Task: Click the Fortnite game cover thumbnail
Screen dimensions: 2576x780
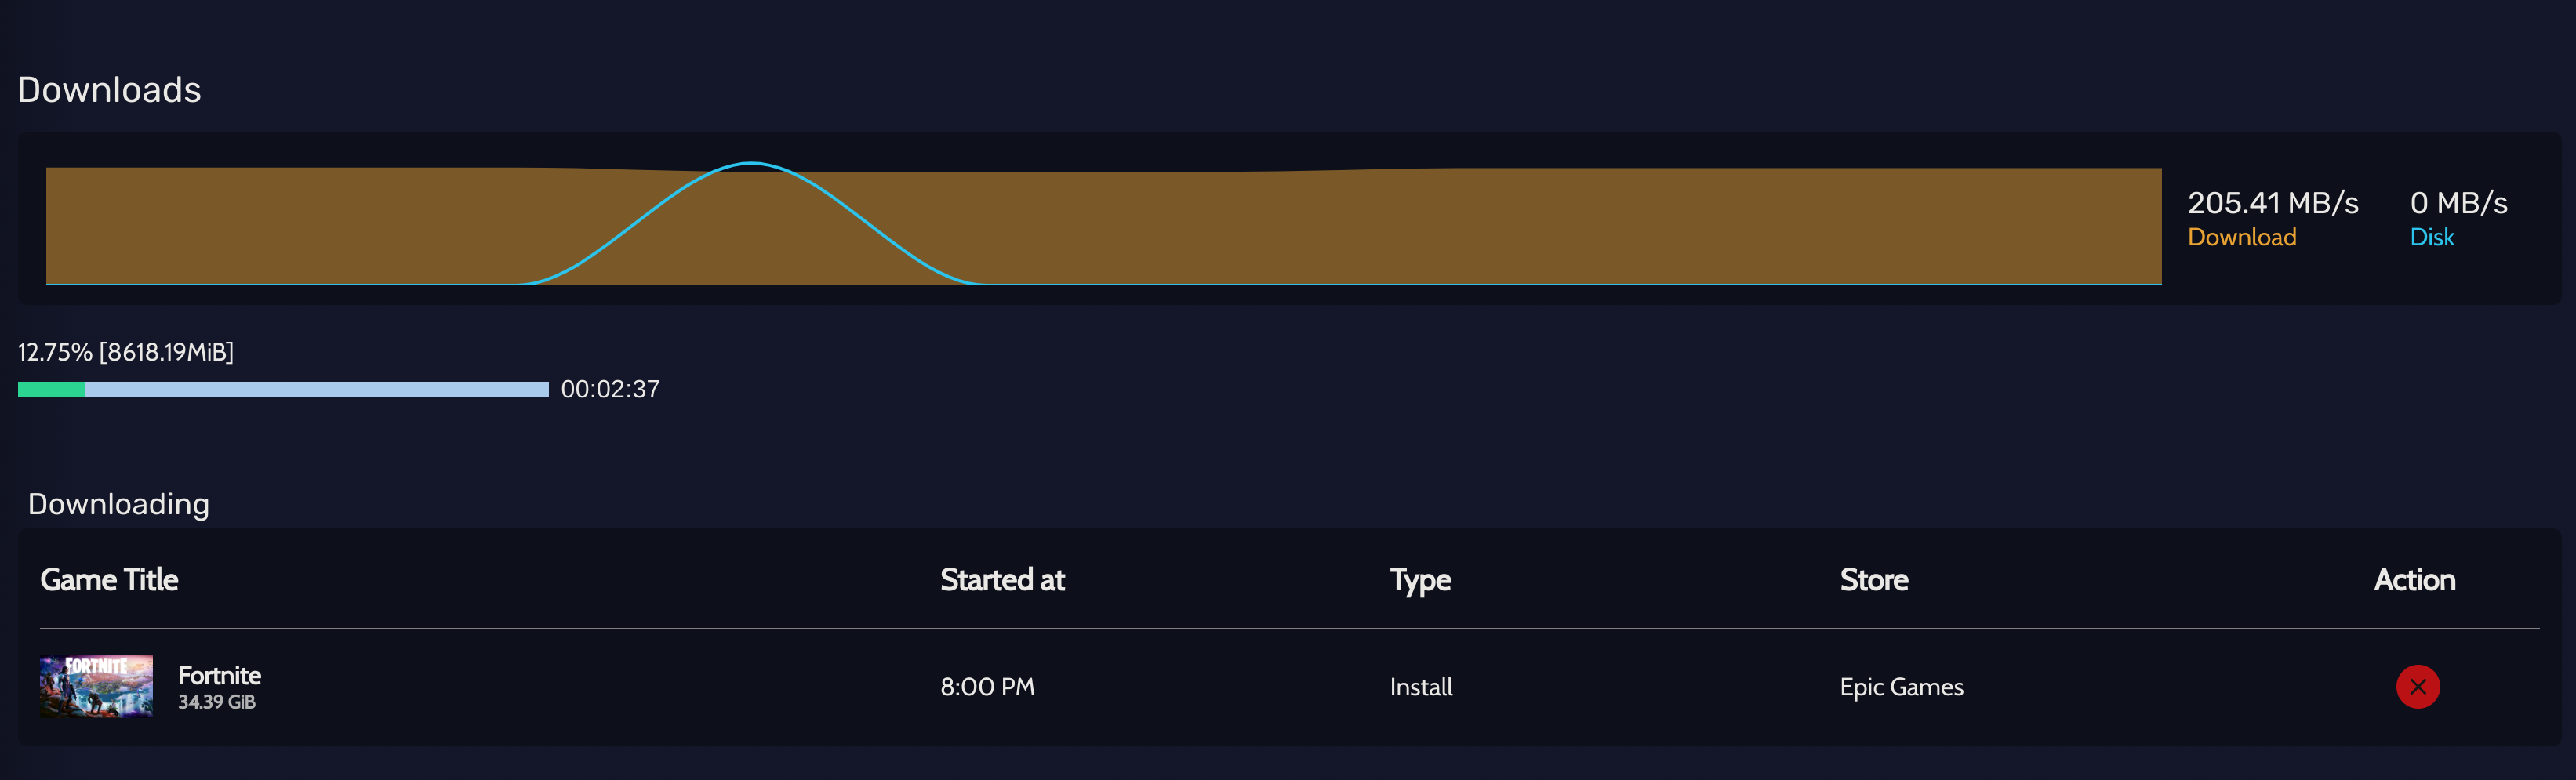Action: pos(96,687)
